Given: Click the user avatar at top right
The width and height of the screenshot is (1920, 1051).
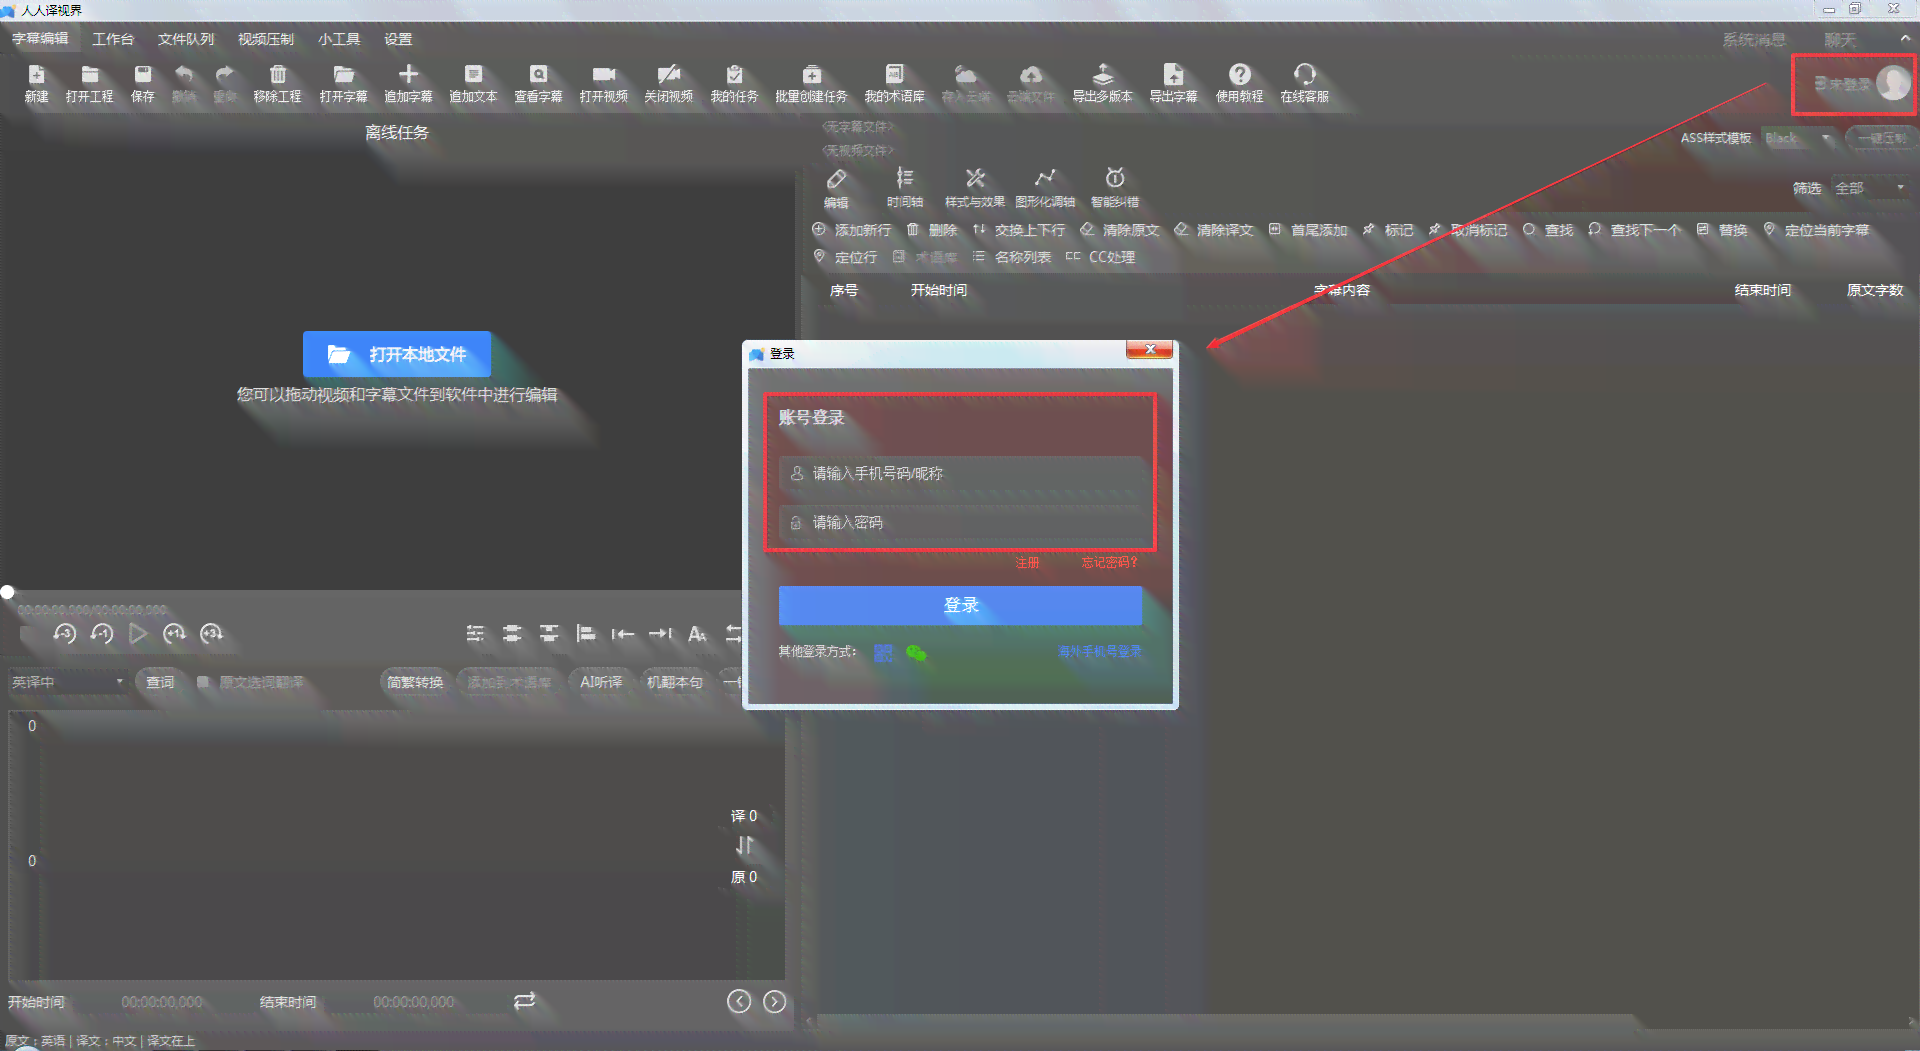Looking at the screenshot, I should coord(1893,83).
